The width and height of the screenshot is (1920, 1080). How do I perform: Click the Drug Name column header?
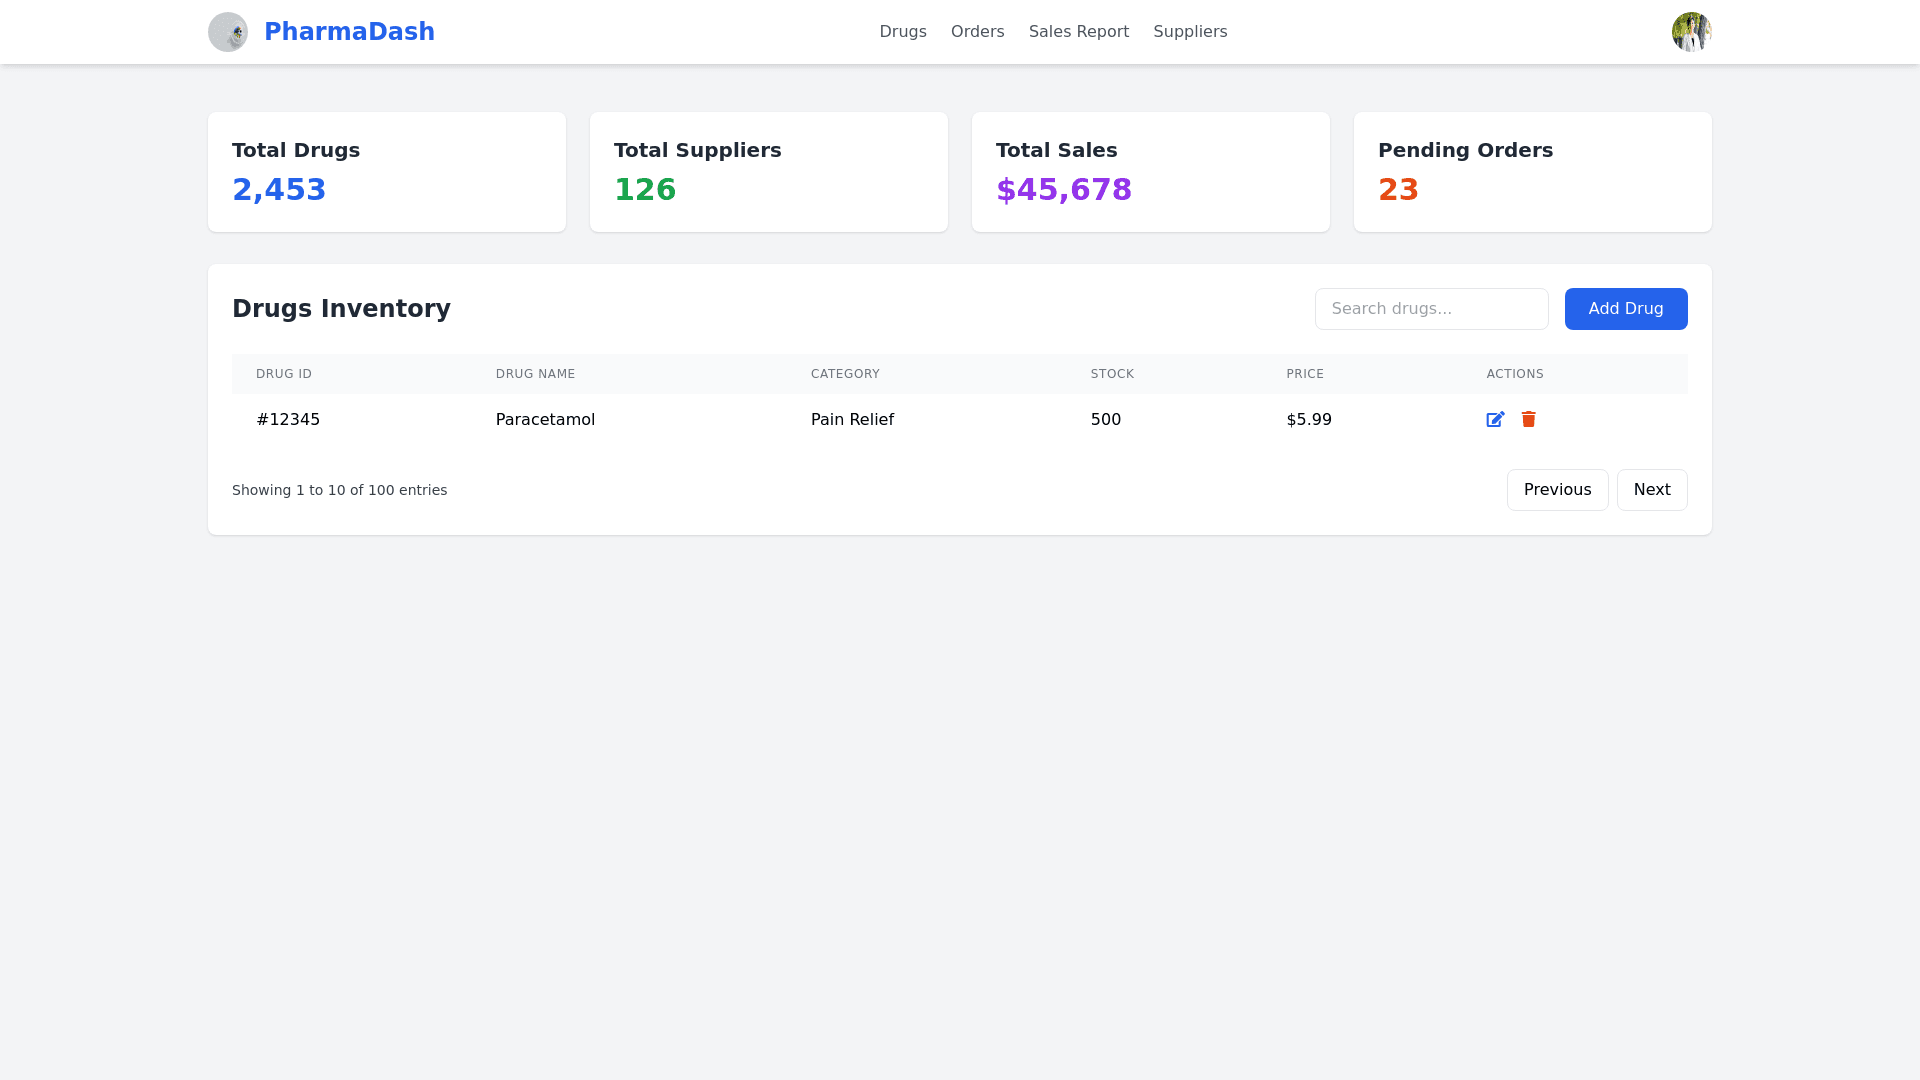coord(535,374)
